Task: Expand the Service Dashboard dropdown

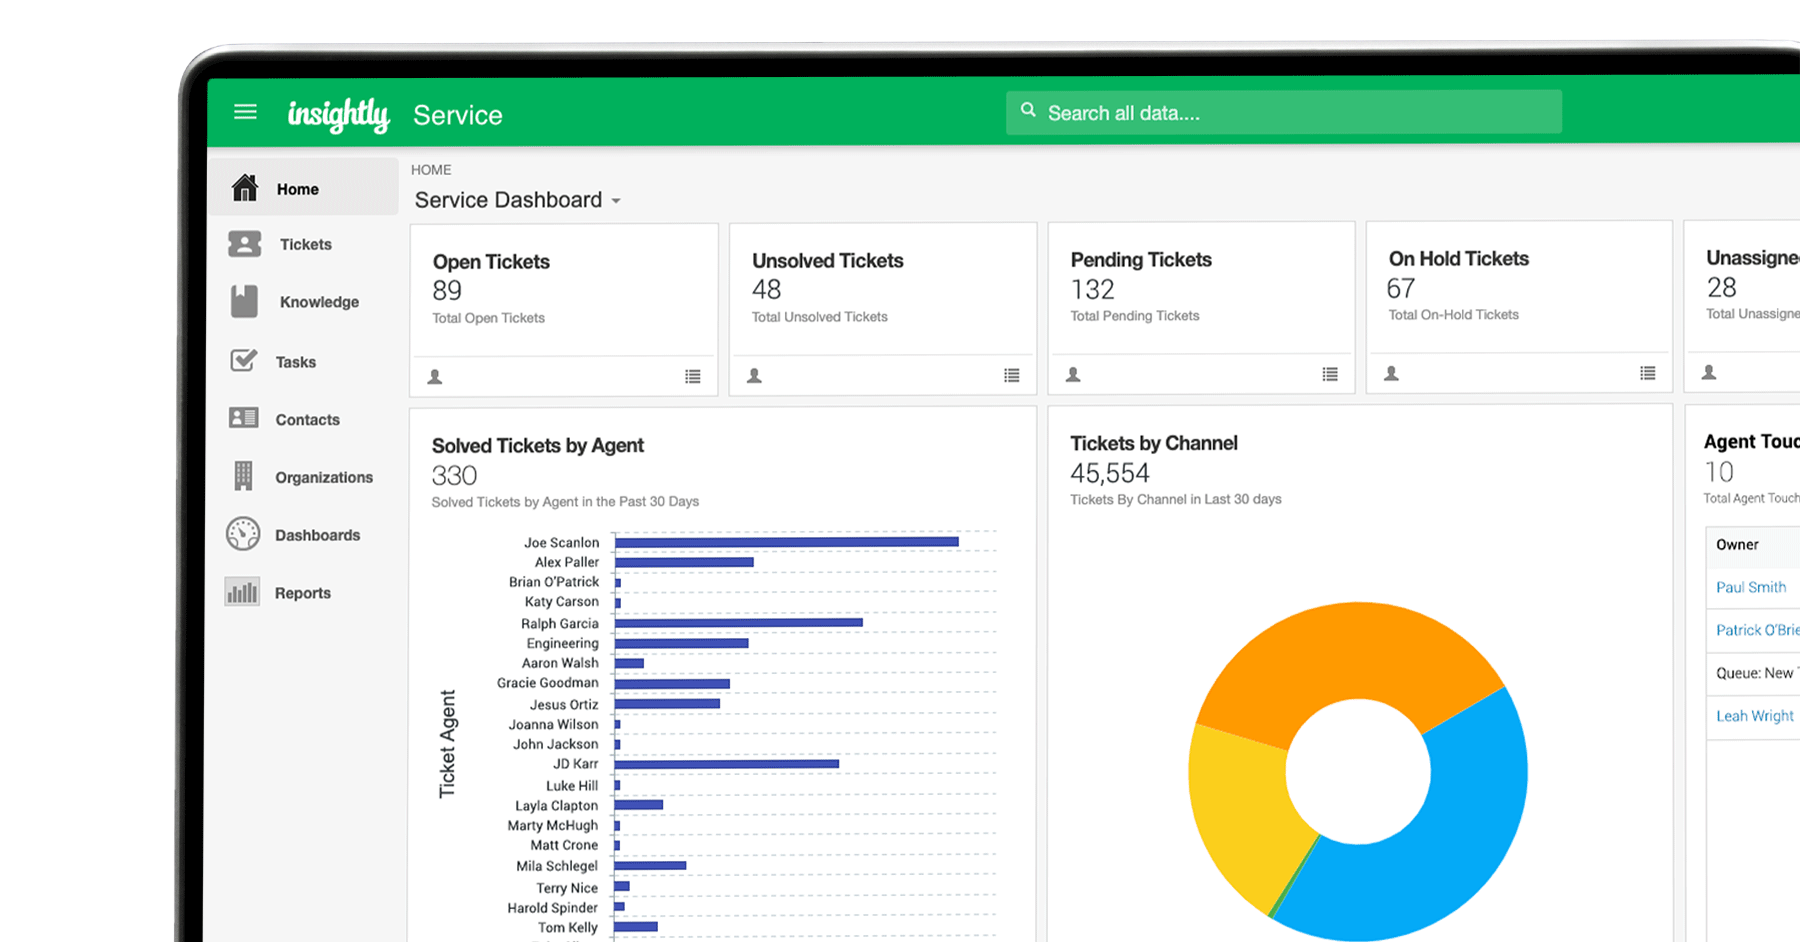Action: tap(615, 200)
